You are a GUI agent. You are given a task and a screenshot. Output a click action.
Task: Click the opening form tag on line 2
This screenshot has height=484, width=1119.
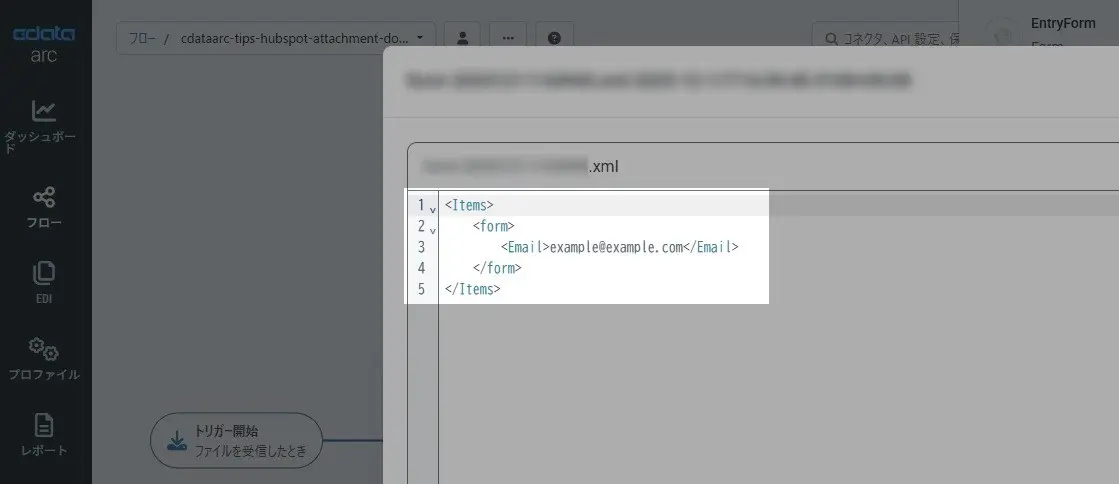click(x=493, y=226)
